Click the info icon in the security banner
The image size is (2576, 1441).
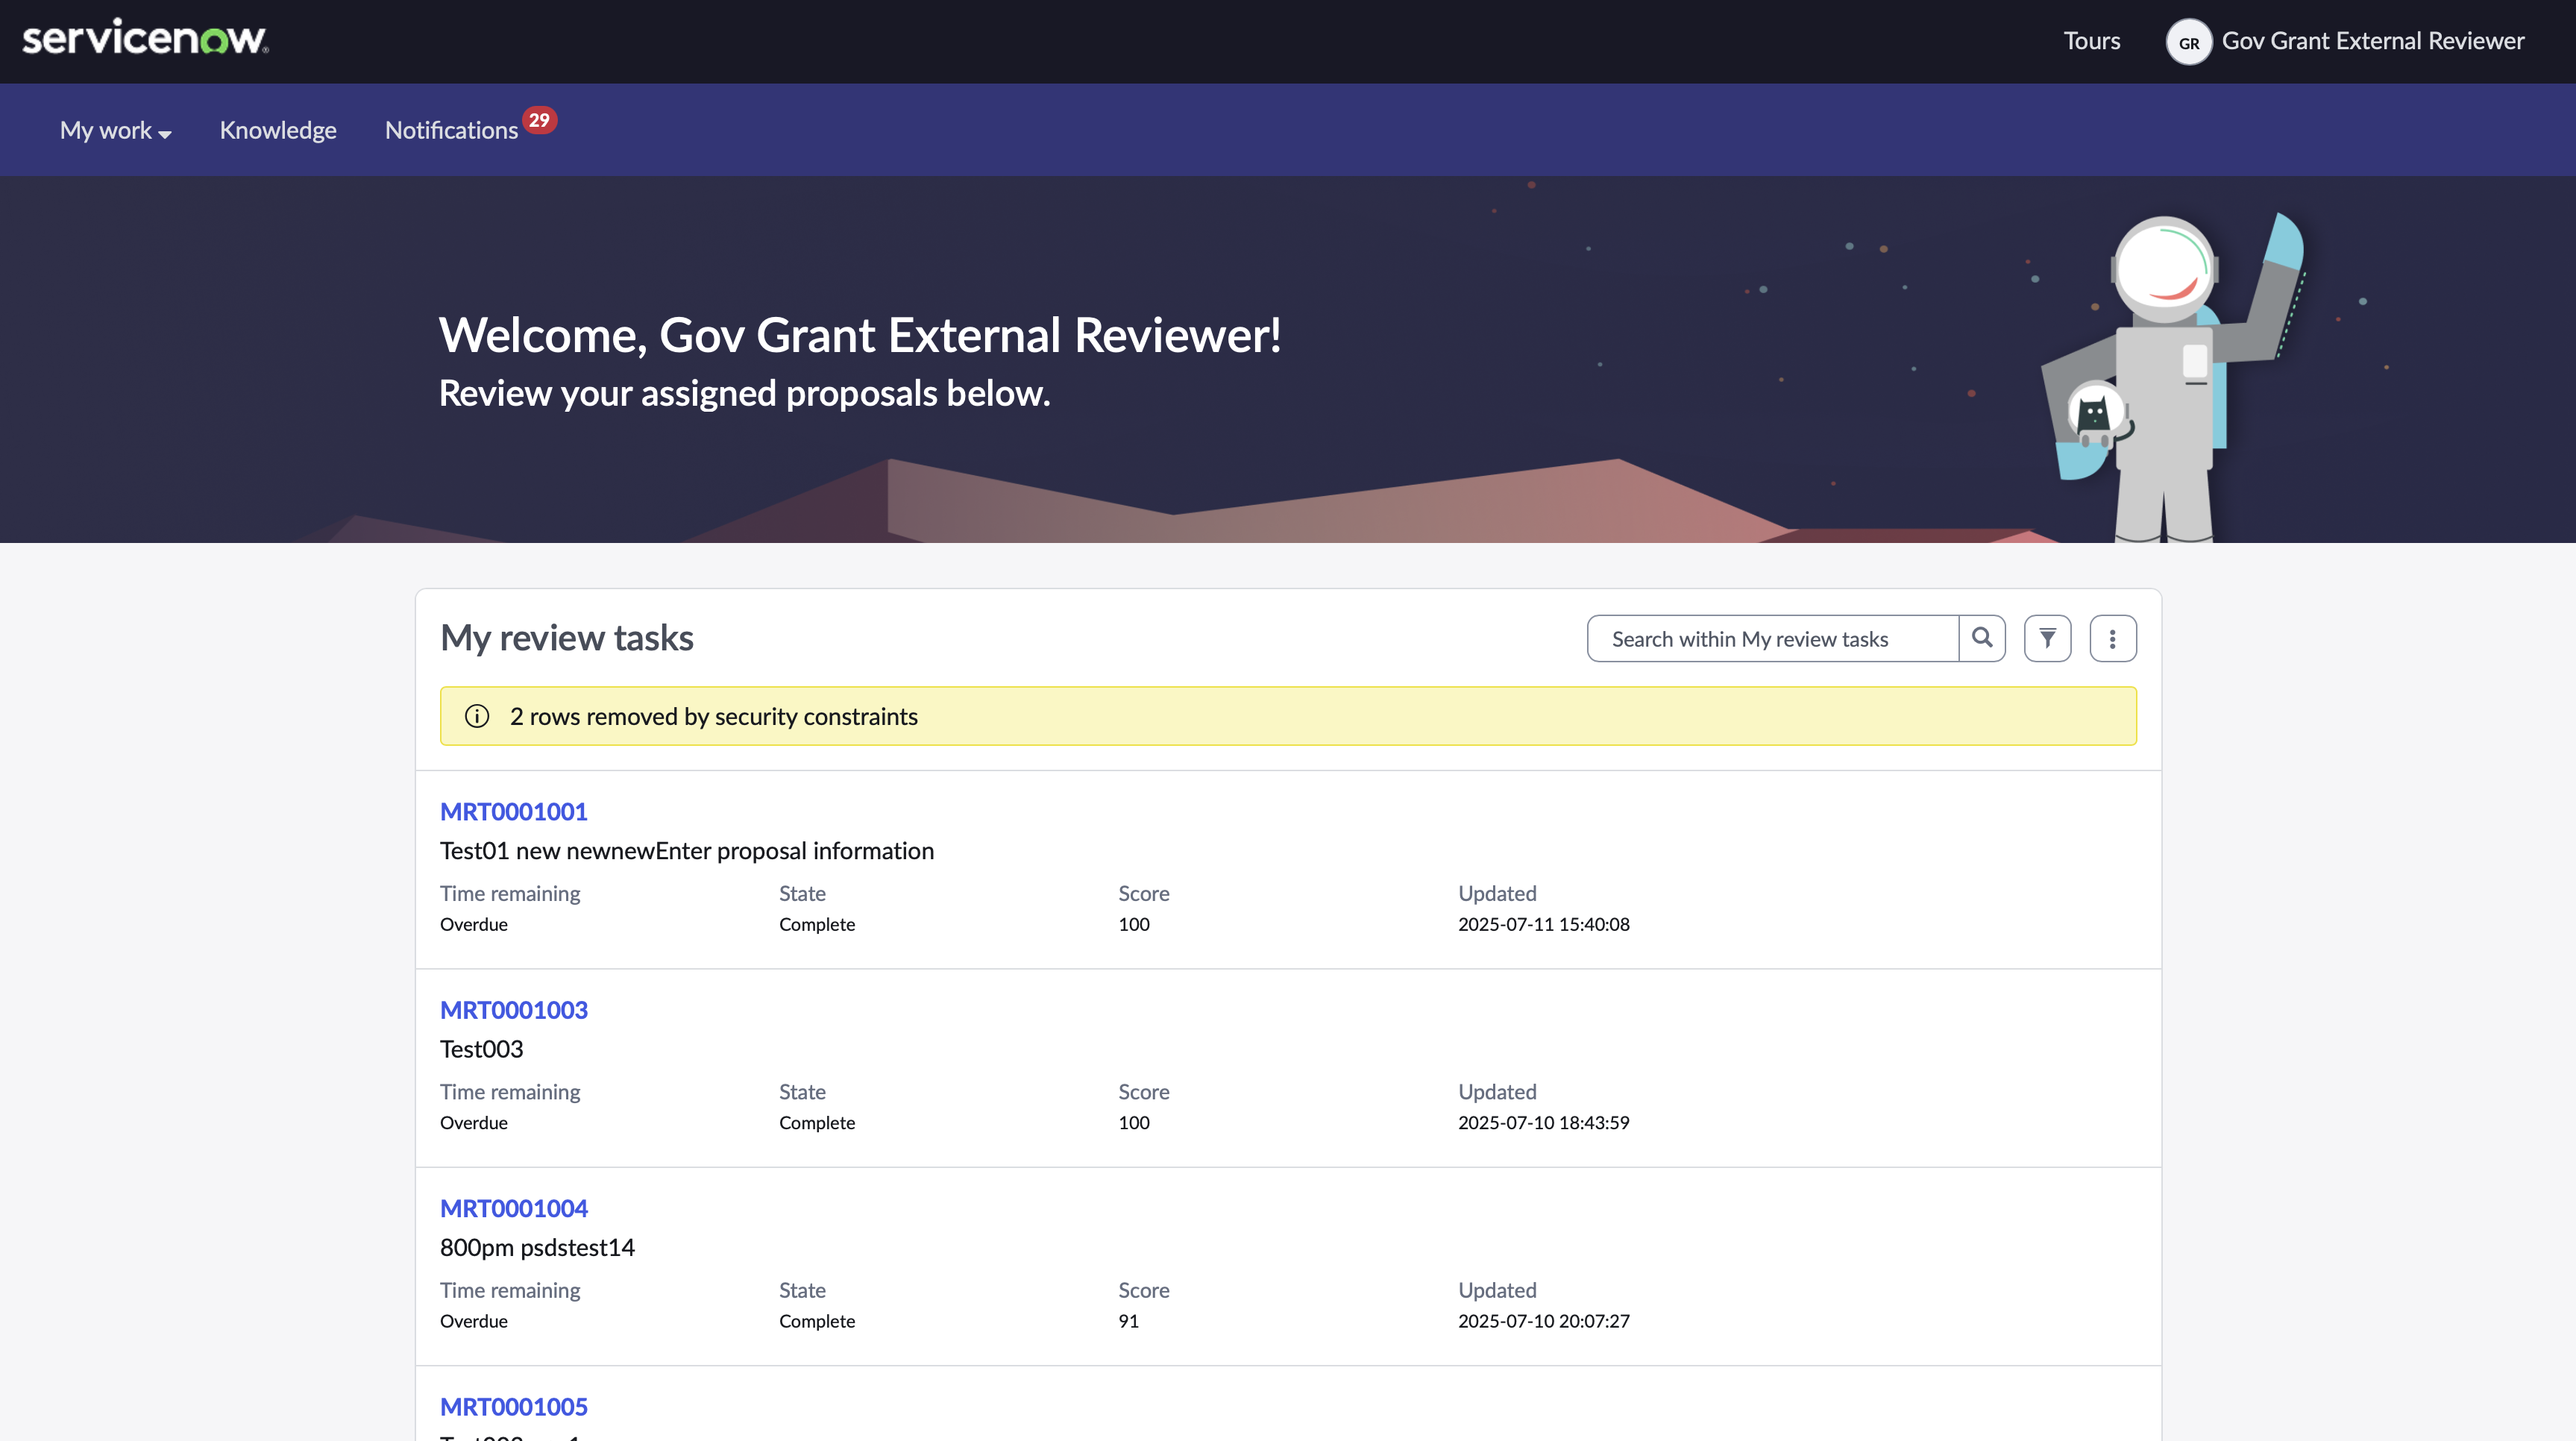(x=477, y=716)
